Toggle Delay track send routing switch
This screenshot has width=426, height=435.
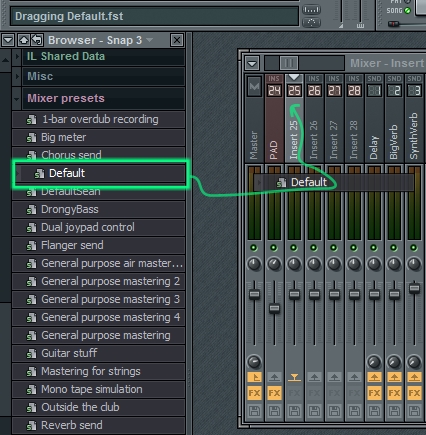click(x=374, y=377)
